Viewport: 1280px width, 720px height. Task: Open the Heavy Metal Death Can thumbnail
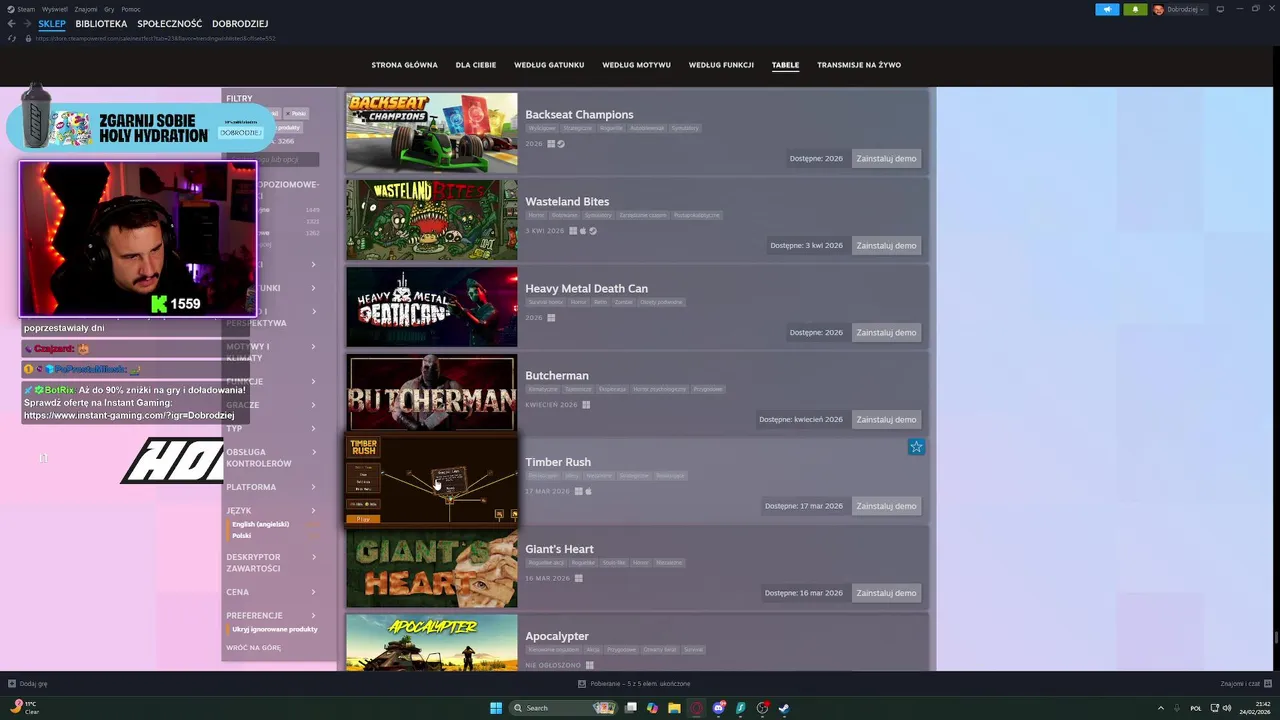(x=432, y=307)
